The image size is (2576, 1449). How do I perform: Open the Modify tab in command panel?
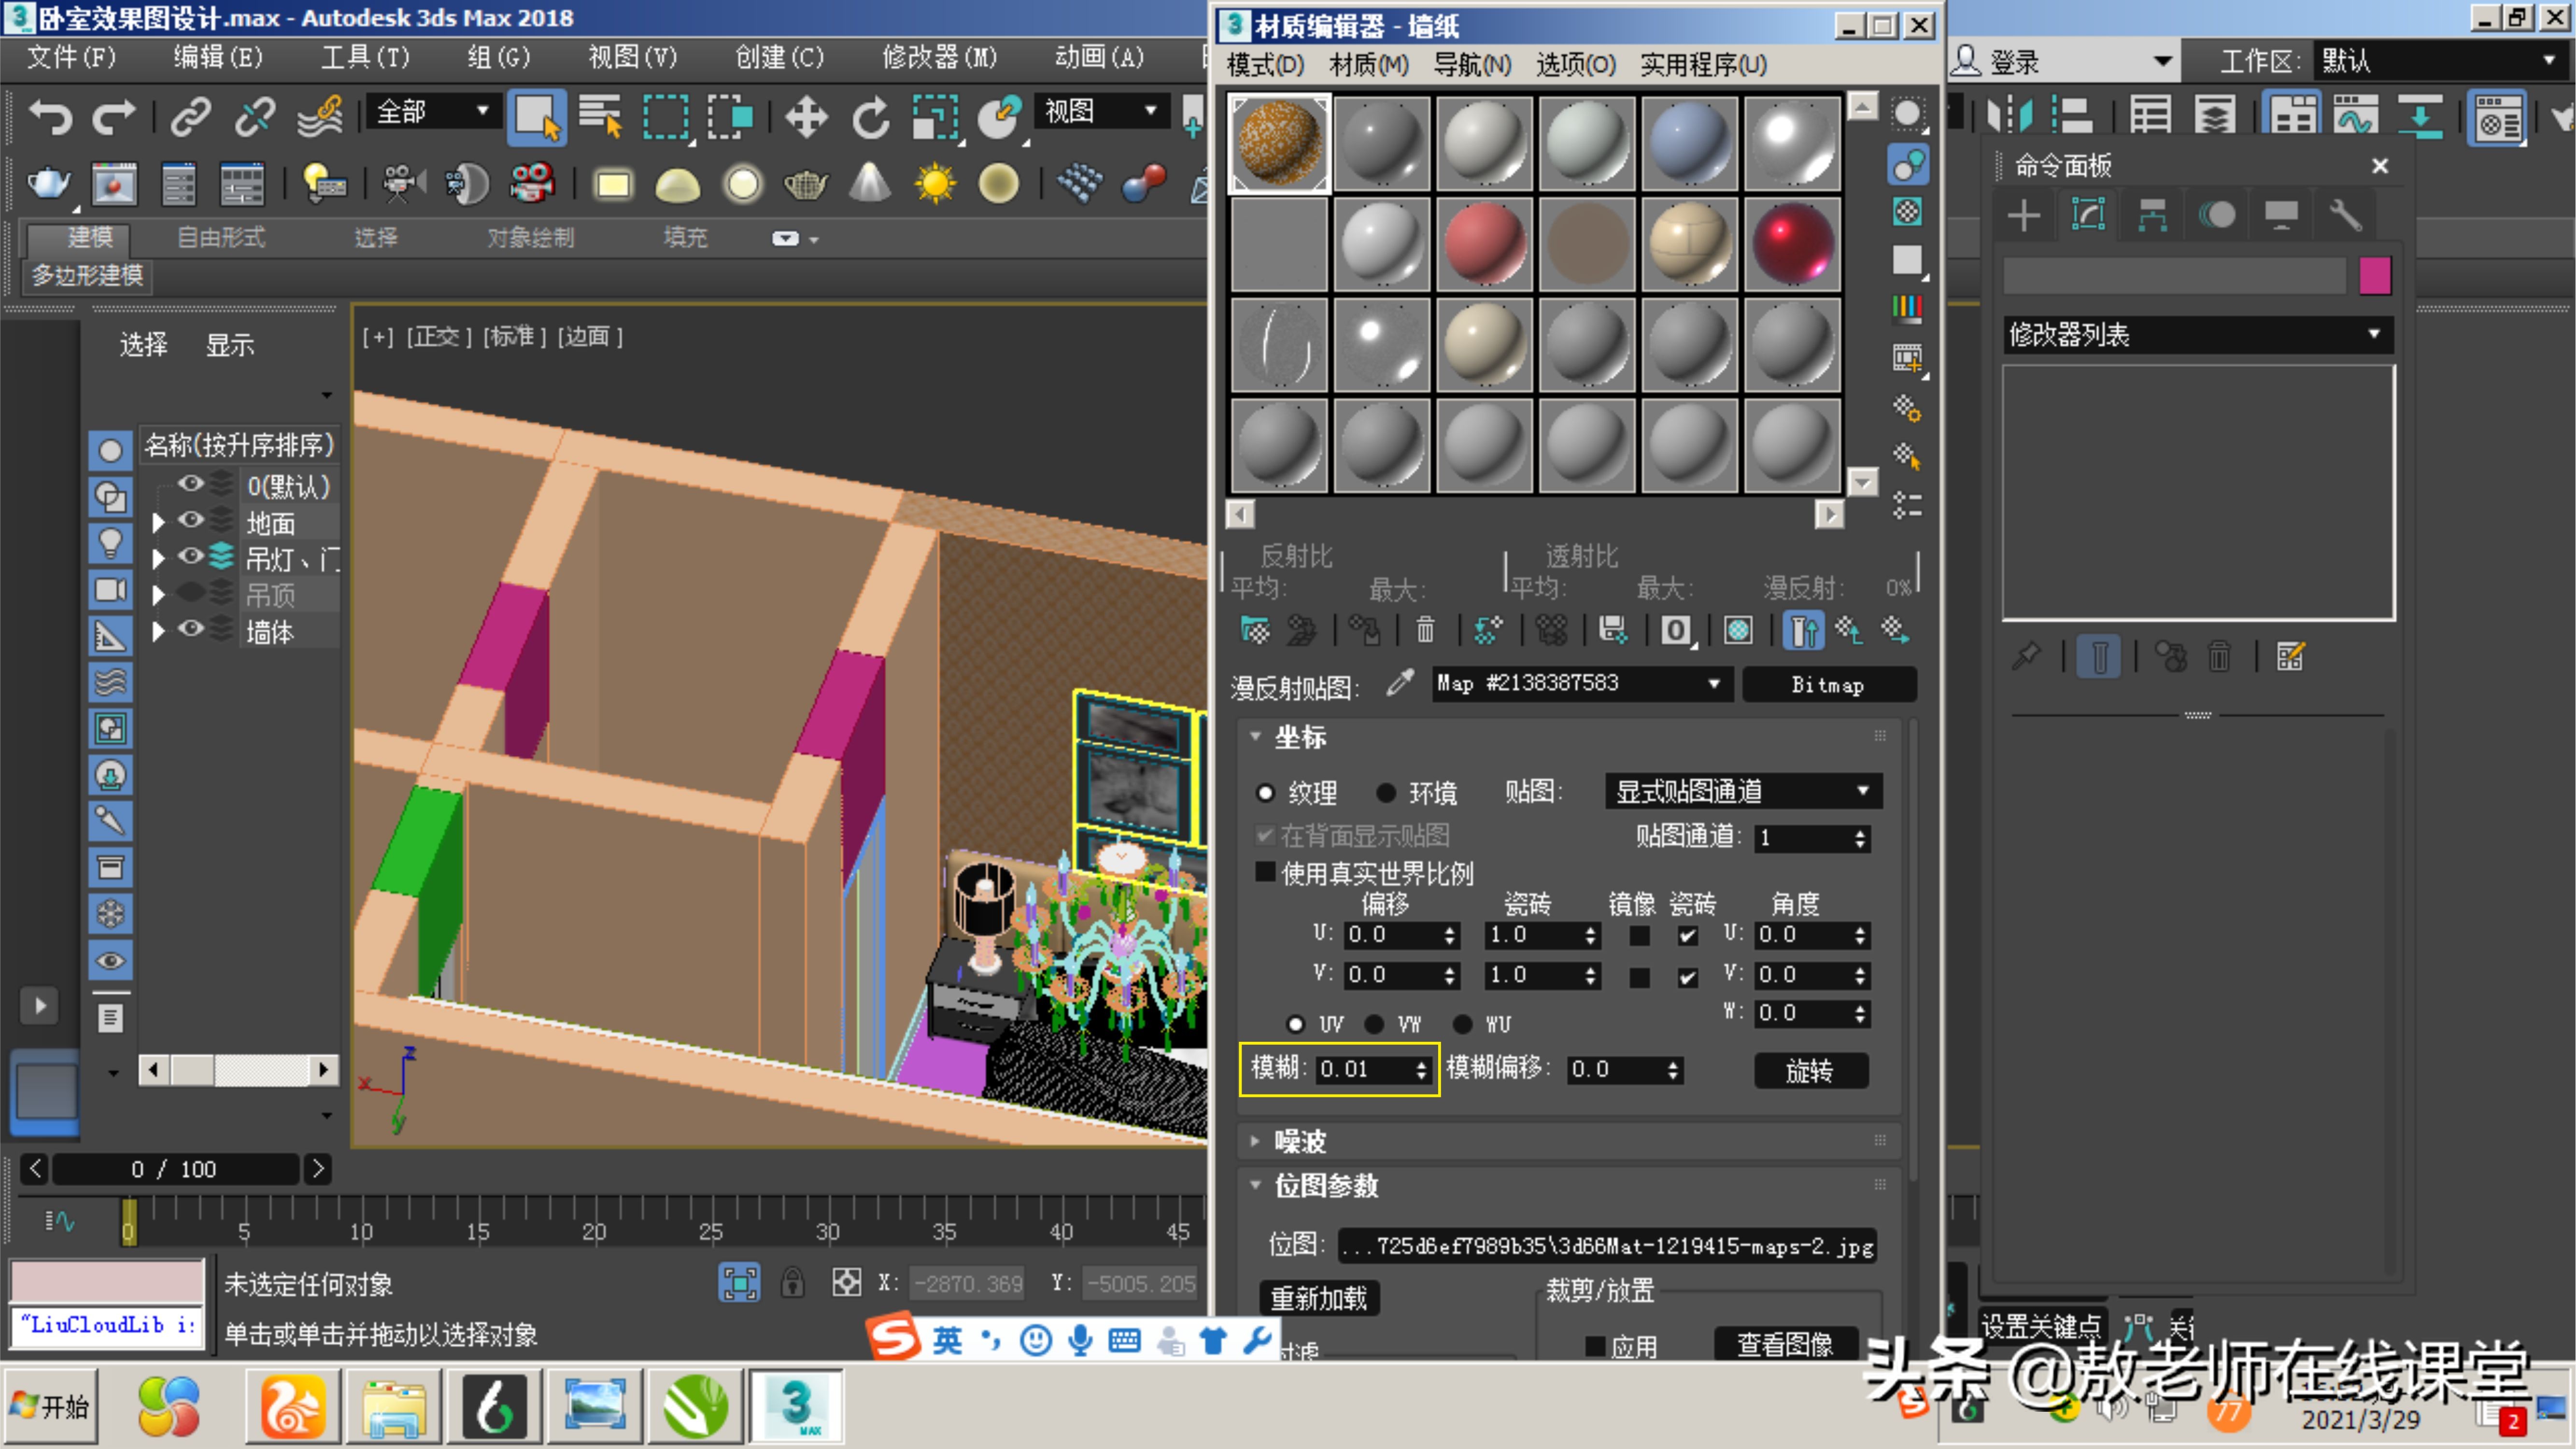coord(2088,215)
